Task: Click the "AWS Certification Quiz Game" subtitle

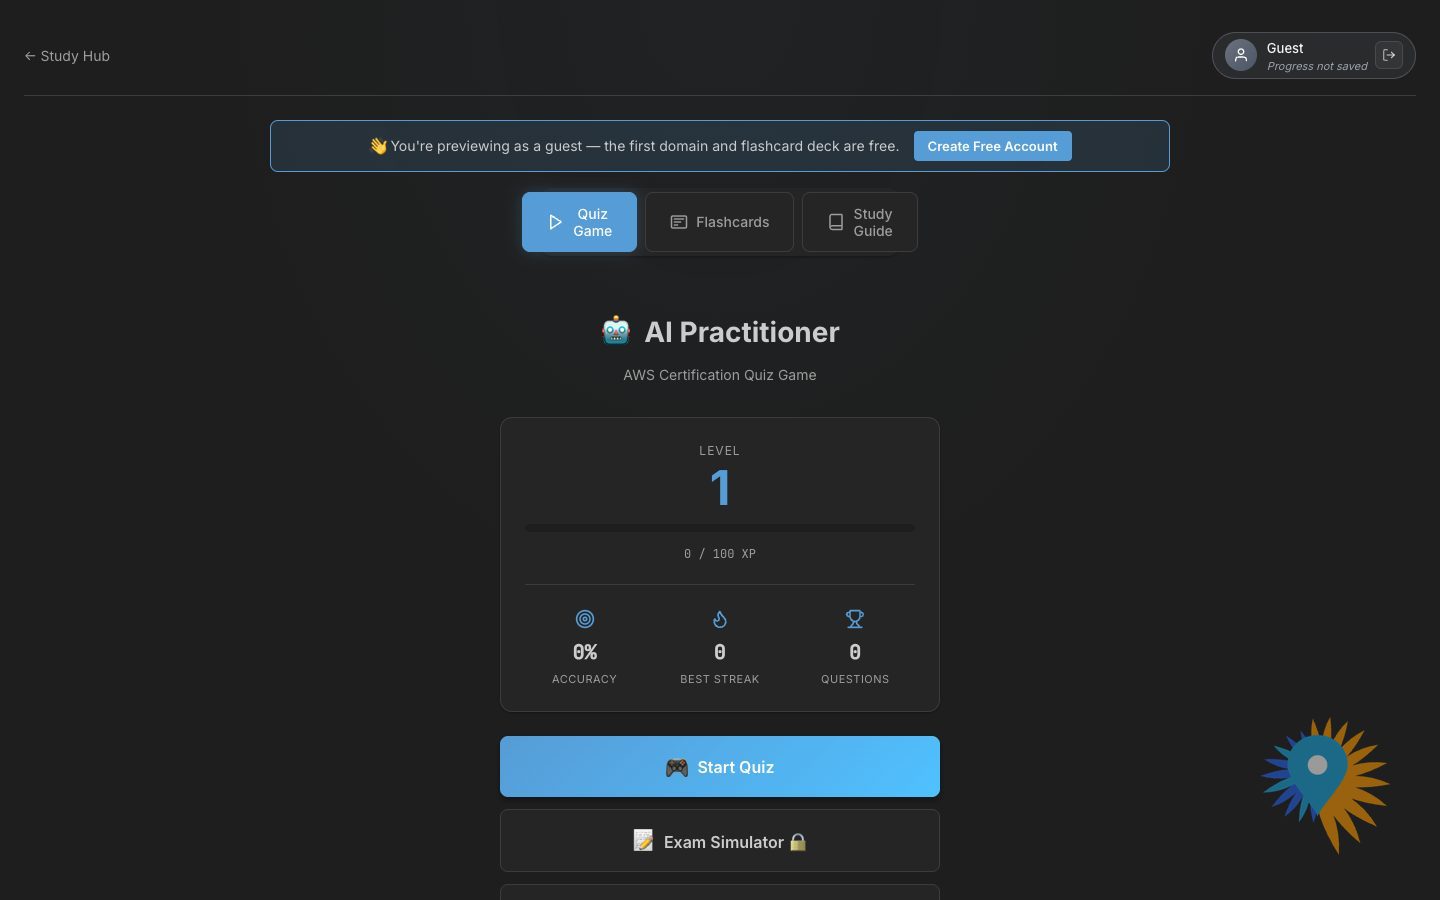Action: point(720,375)
